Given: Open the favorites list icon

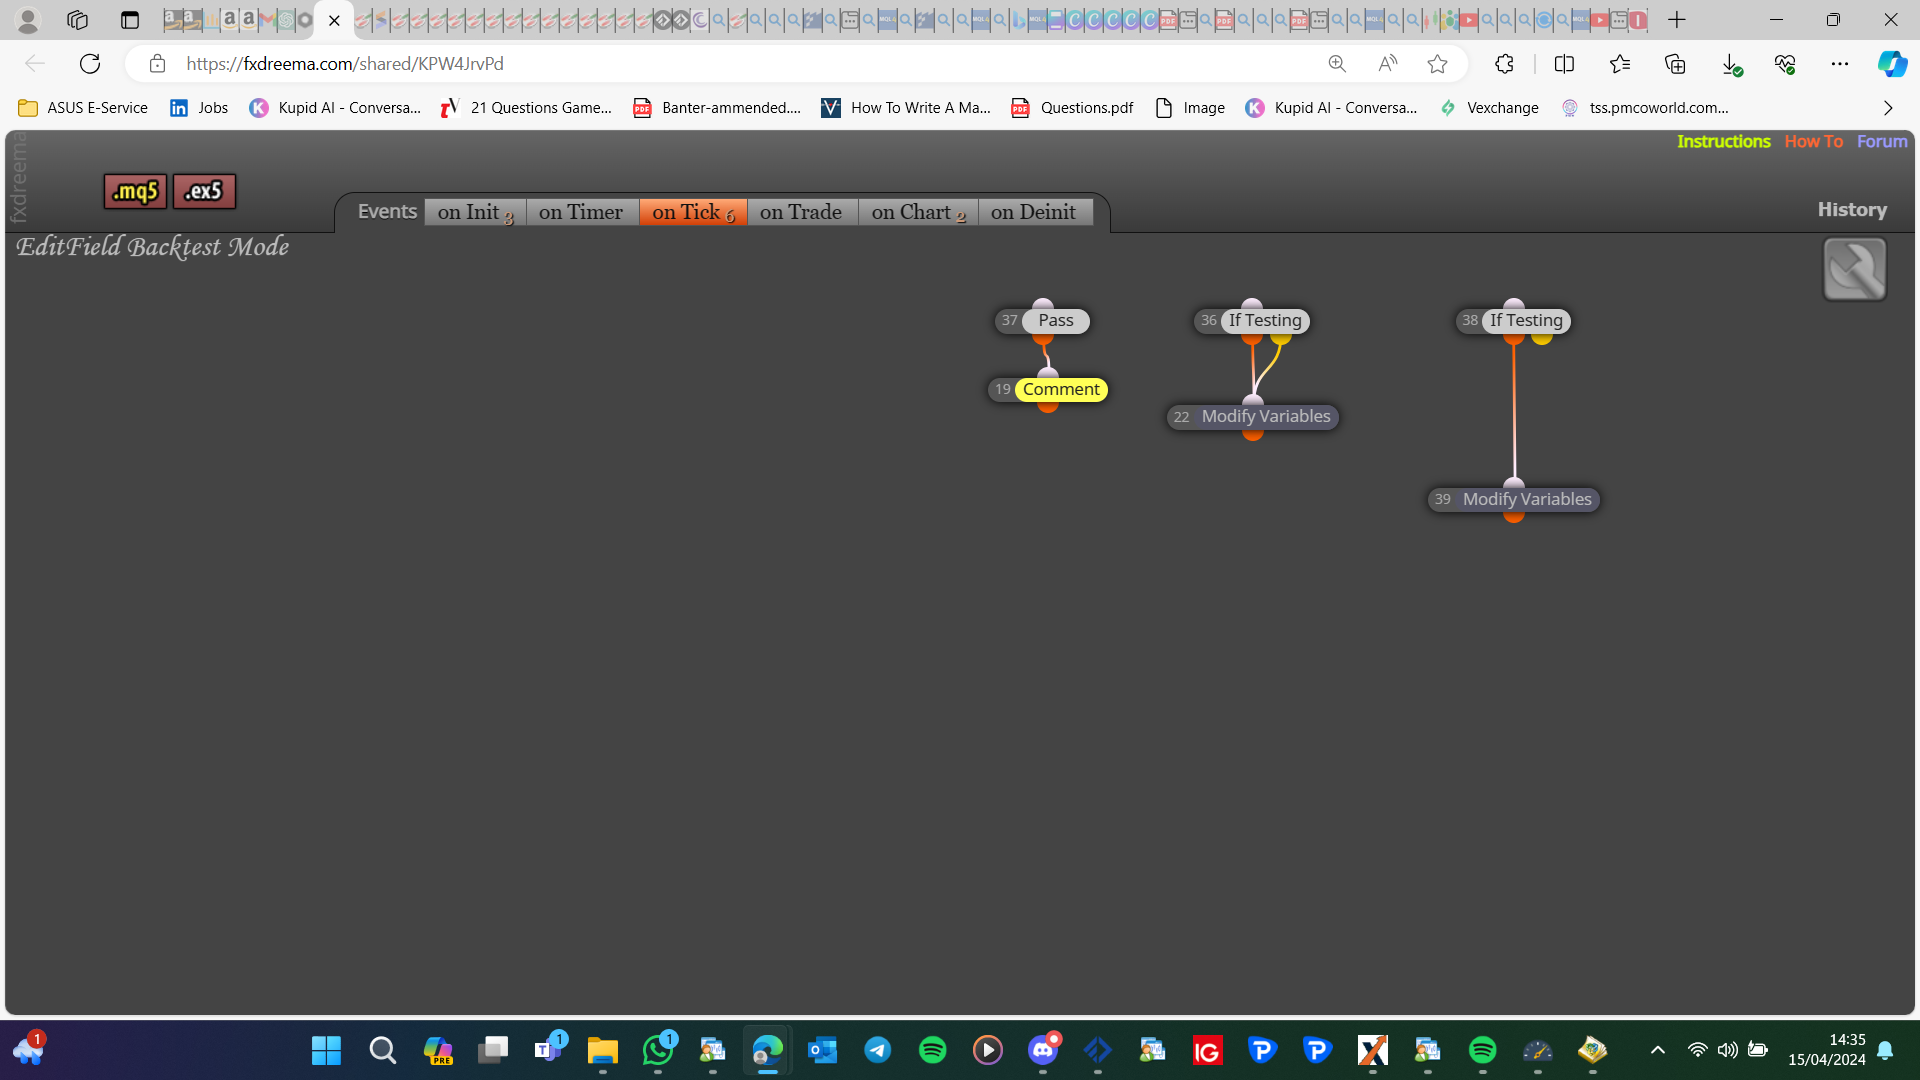Looking at the screenshot, I should pyautogui.click(x=1620, y=64).
